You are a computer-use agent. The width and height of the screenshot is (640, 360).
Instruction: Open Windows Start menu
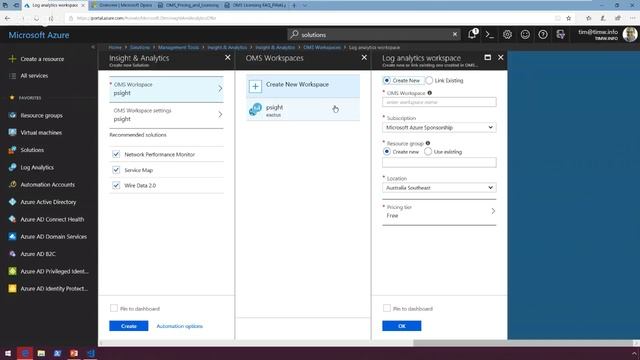pos(8,353)
